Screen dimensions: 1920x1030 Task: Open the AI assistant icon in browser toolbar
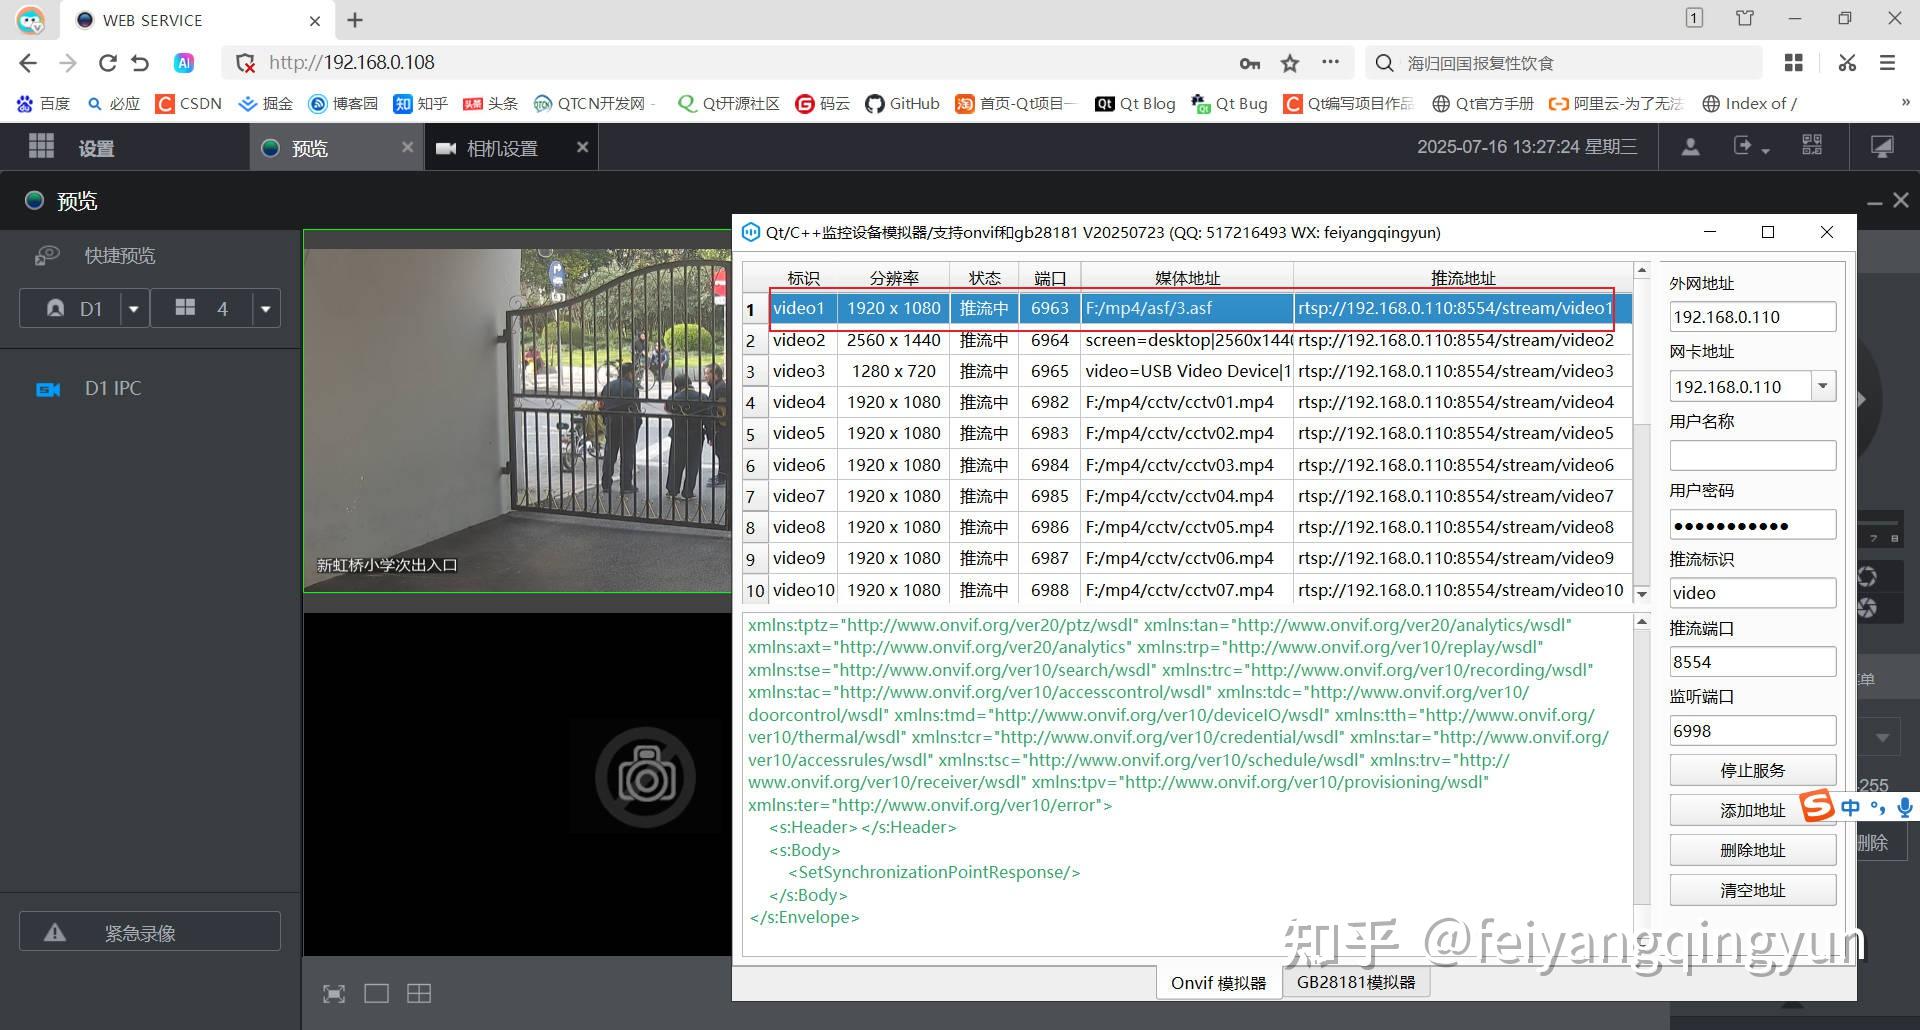pyautogui.click(x=184, y=62)
